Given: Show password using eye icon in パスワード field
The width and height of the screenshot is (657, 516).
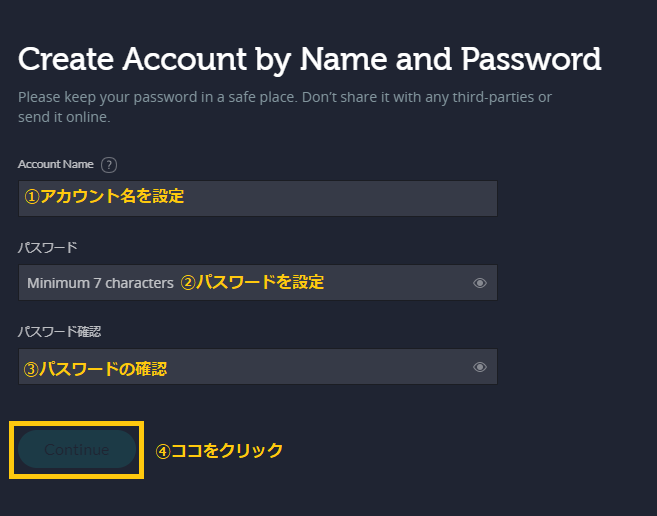Looking at the screenshot, I should 480,283.
